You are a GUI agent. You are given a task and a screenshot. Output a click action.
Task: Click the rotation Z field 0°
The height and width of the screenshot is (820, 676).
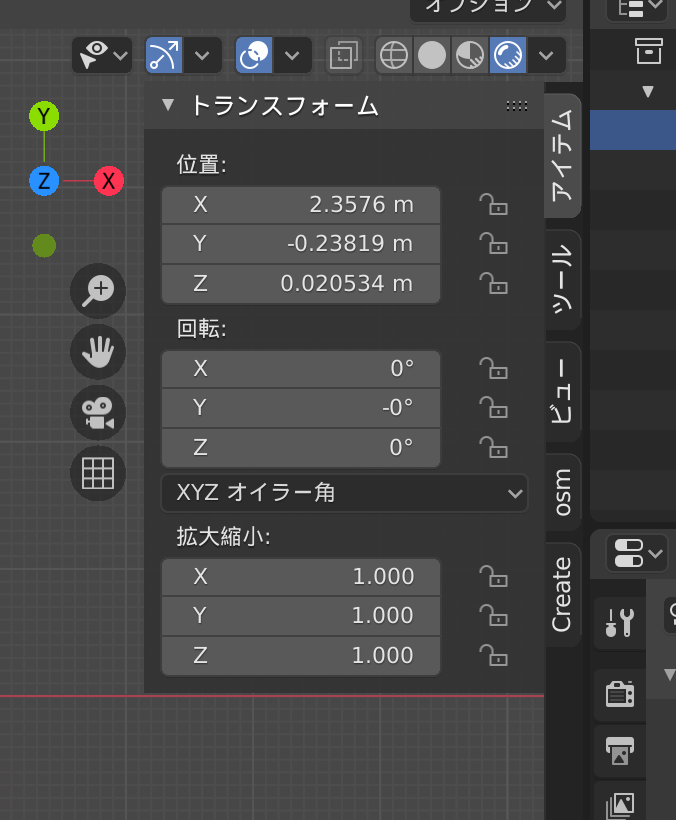point(301,448)
